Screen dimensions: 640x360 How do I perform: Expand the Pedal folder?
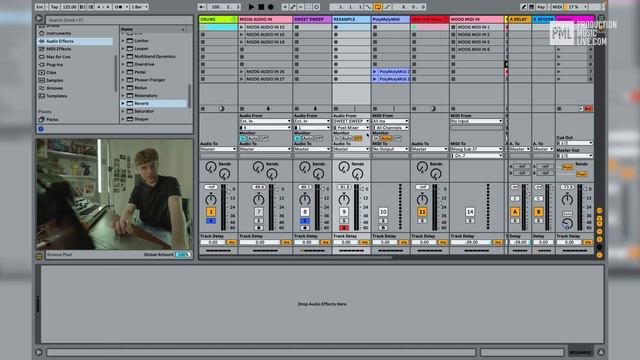coord(123,72)
